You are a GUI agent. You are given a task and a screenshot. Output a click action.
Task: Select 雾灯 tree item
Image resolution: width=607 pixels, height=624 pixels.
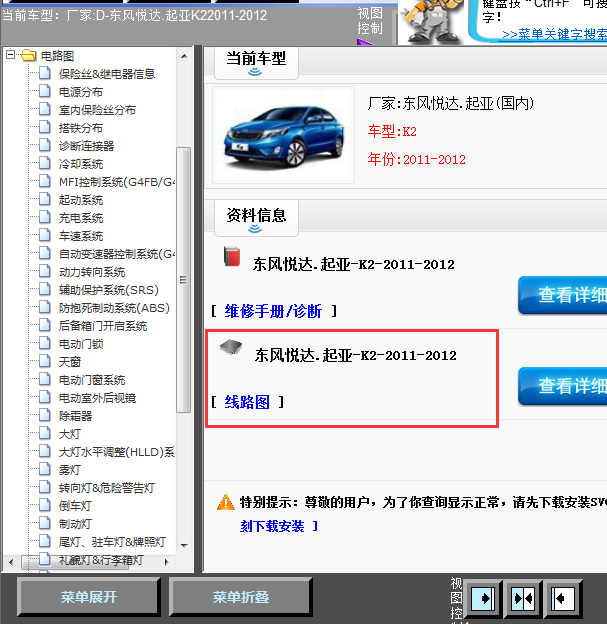point(70,470)
